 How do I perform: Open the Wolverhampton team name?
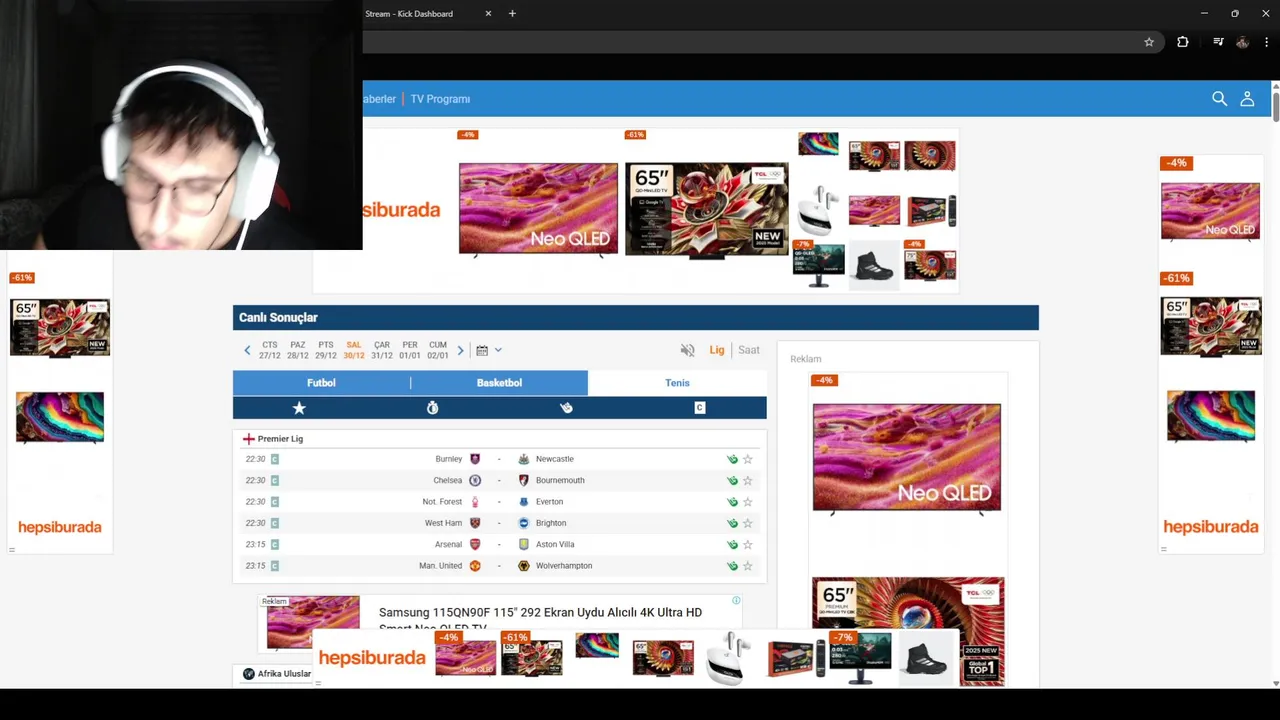[564, 566]
